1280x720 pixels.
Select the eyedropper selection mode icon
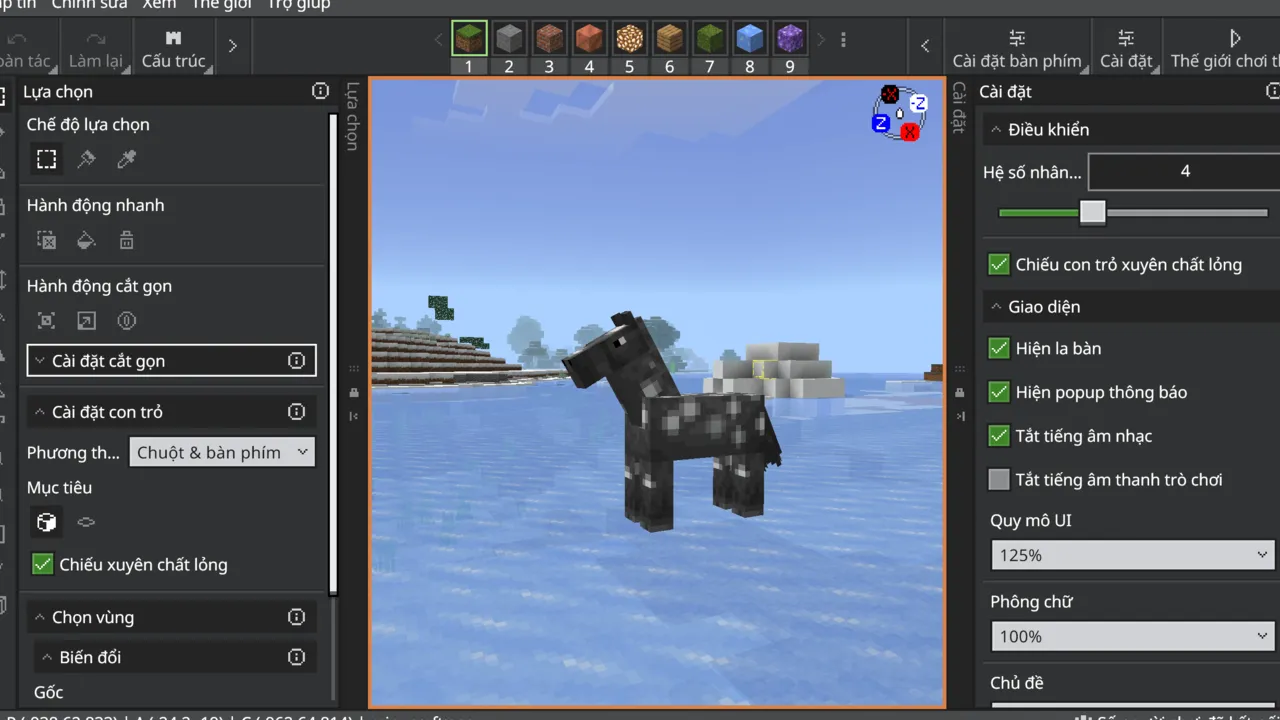click(126, 159)
